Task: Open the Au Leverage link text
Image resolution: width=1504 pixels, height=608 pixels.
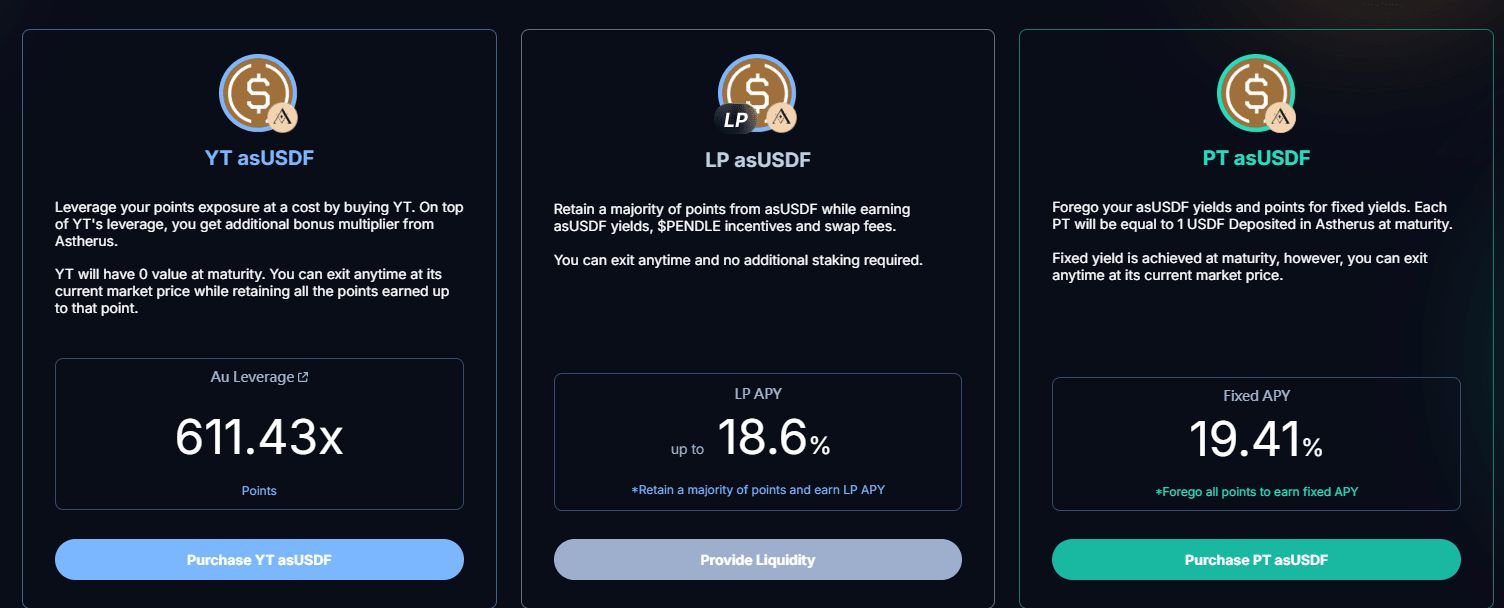Action: (252, 378)
